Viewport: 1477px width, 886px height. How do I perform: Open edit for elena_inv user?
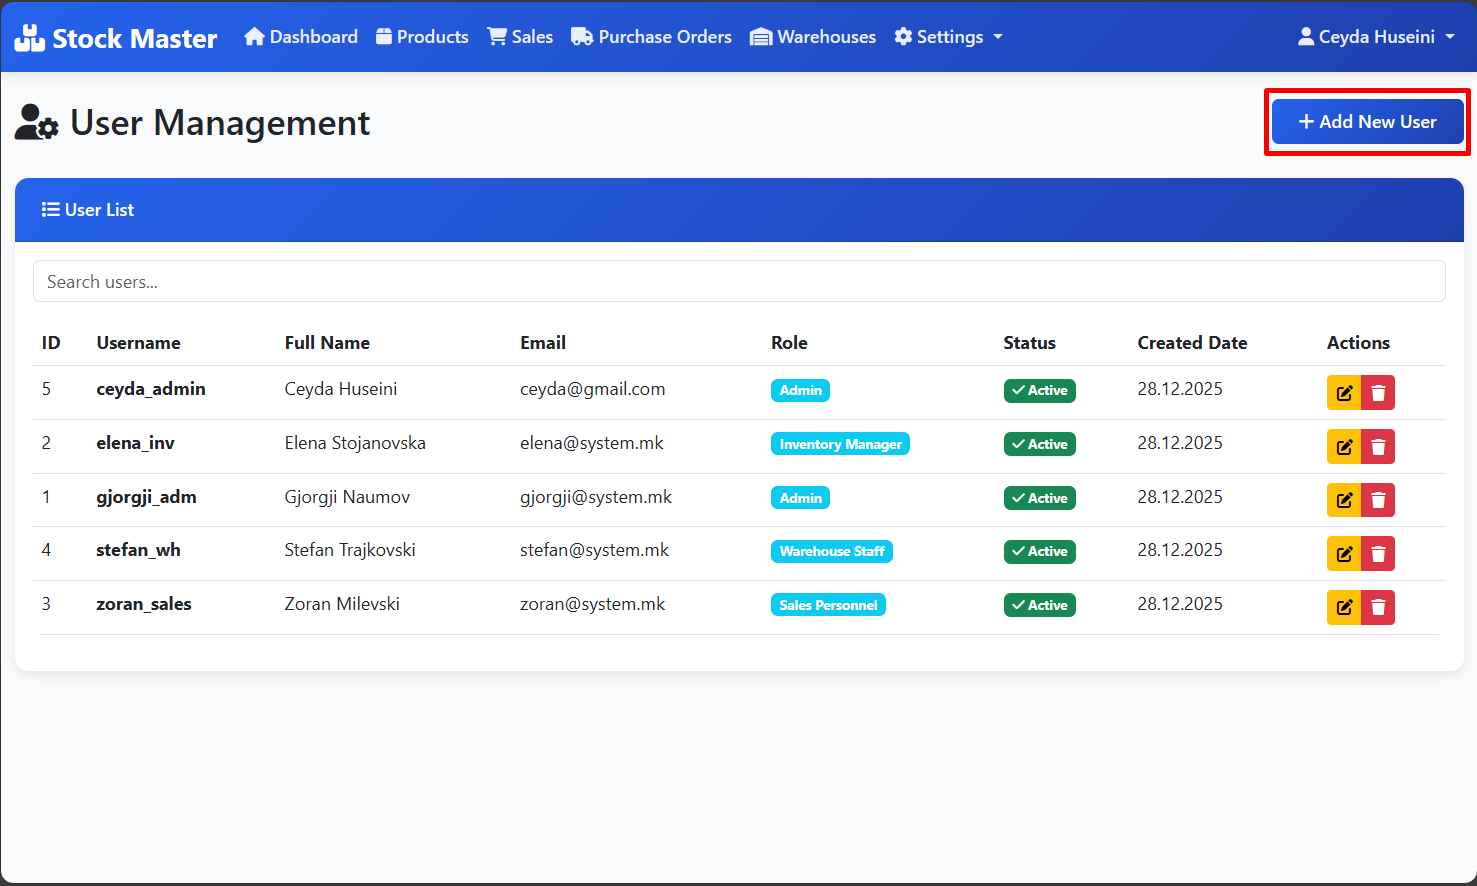point(1344,447)
